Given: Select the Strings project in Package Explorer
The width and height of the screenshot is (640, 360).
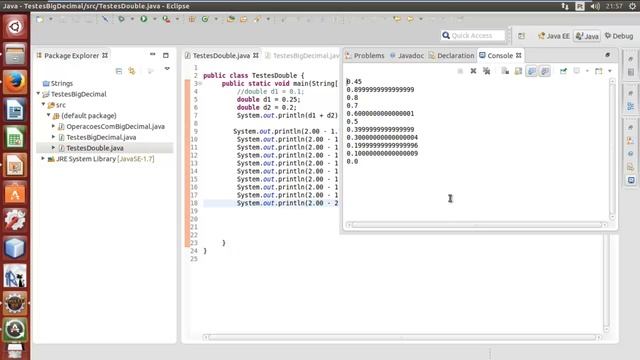Looking at the screenshot, I should 62,83.
